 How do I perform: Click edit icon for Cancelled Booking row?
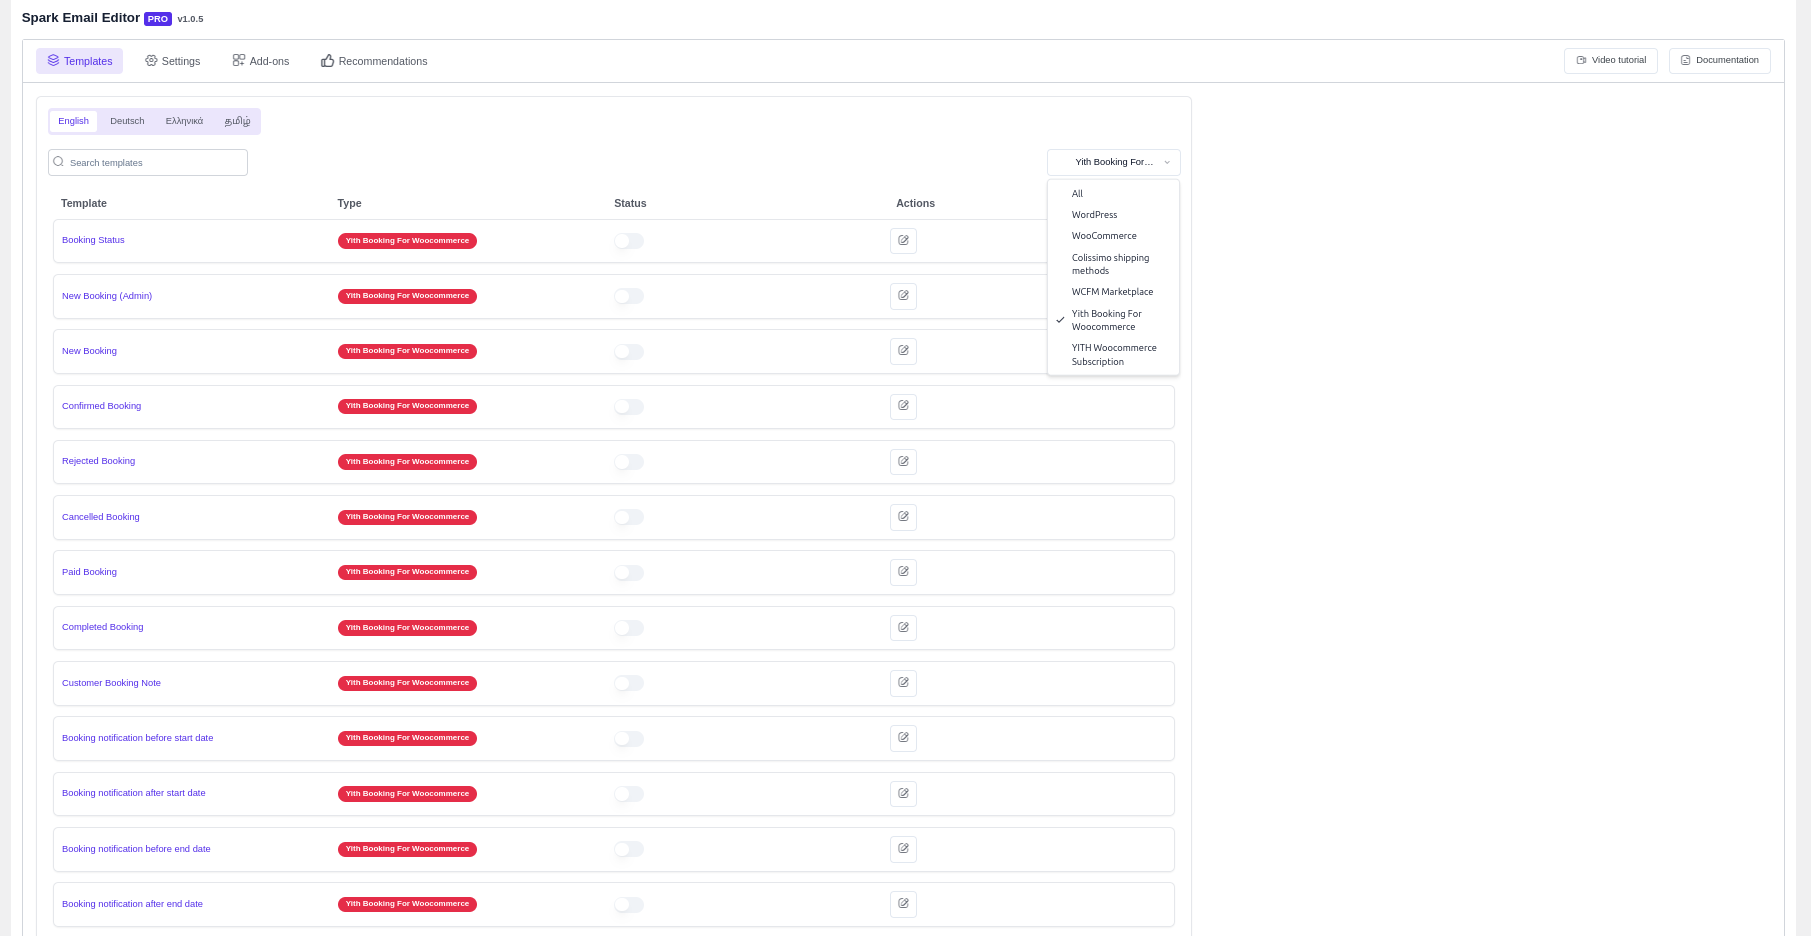click(x=903, y=517)
